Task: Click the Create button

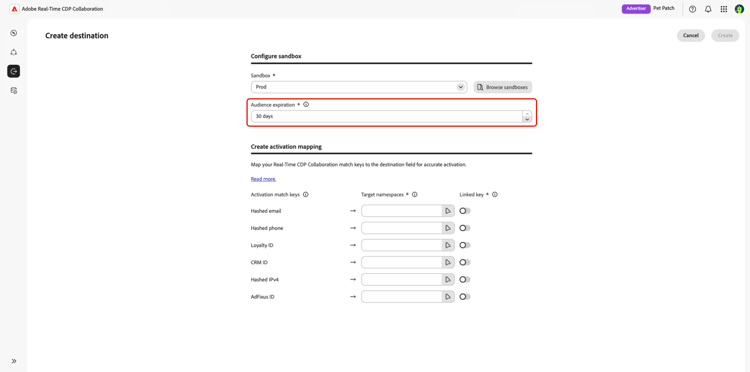Action: point(725,35)
